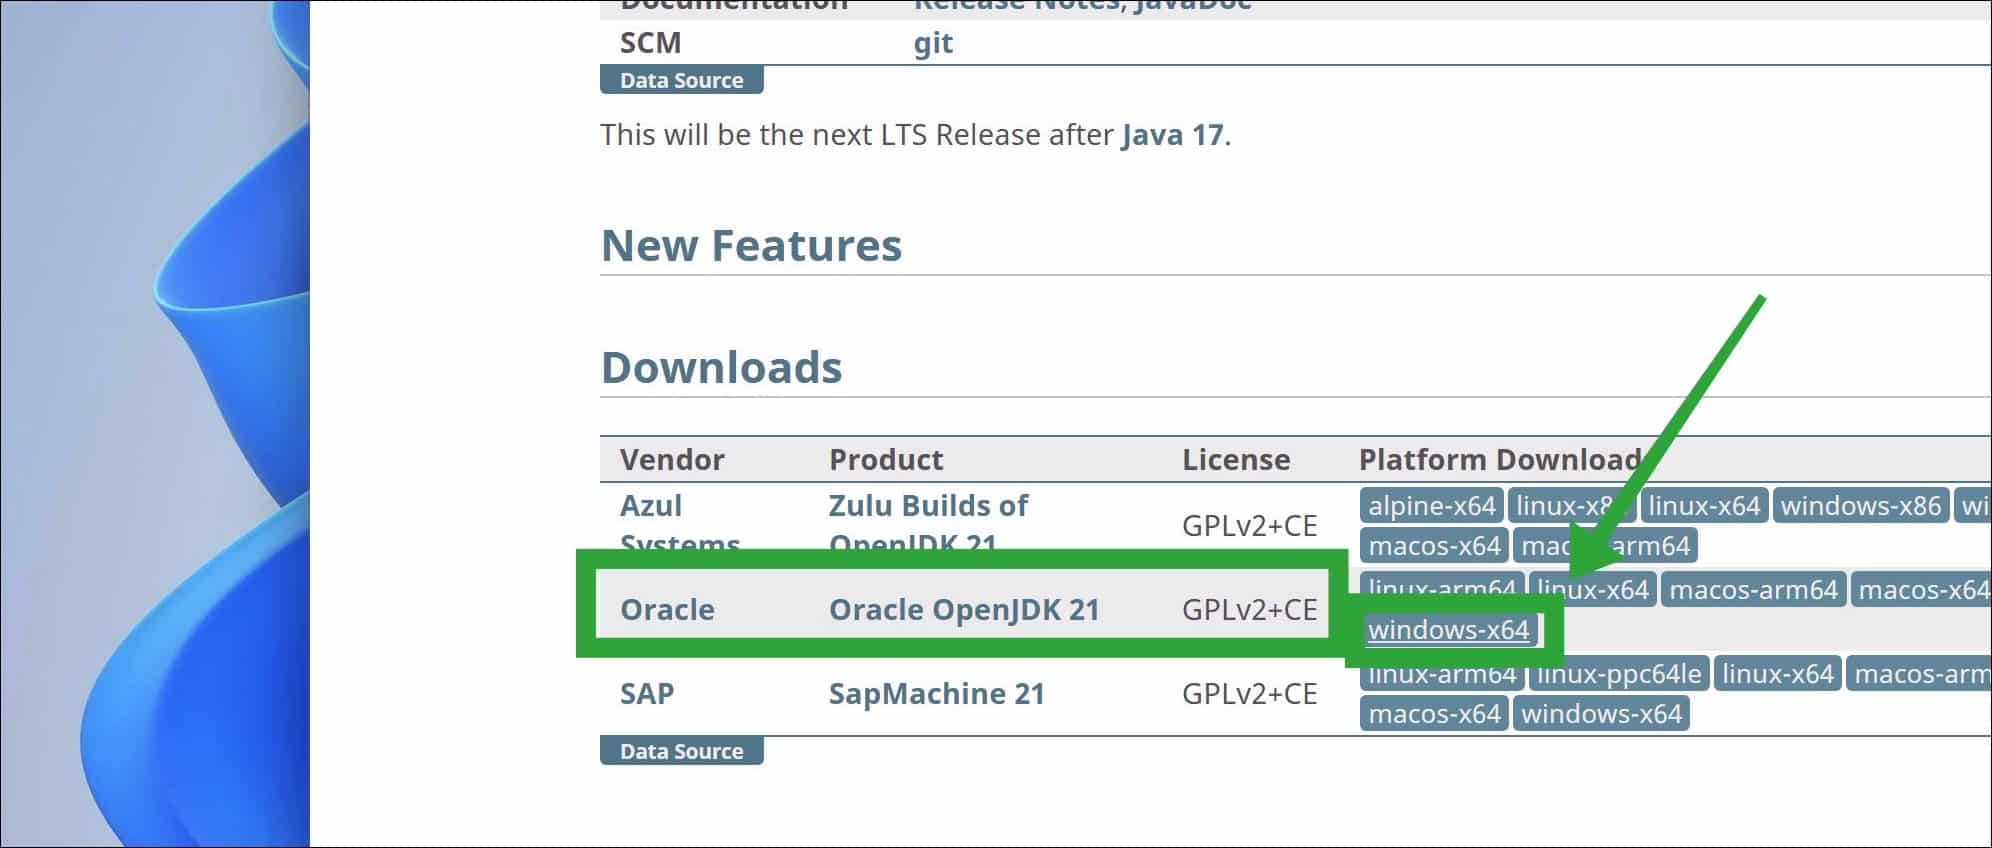Select linux-x64 in the Azul row
Screen dimensions: 1992x848
tap(1704, 506)
